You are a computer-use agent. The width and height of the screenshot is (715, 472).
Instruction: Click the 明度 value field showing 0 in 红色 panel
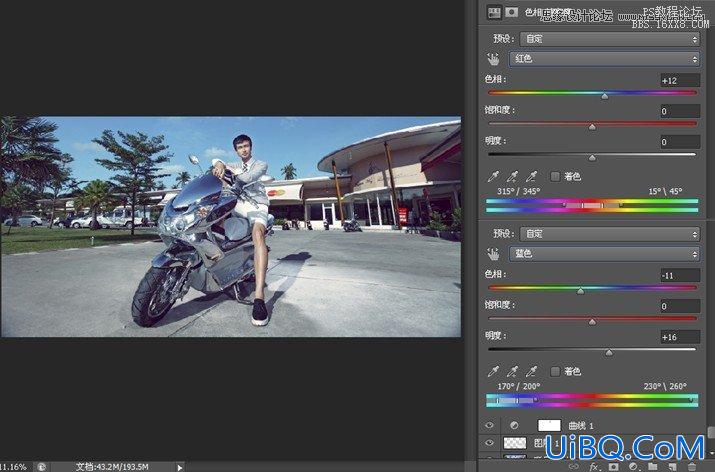(x=680, y=142)
